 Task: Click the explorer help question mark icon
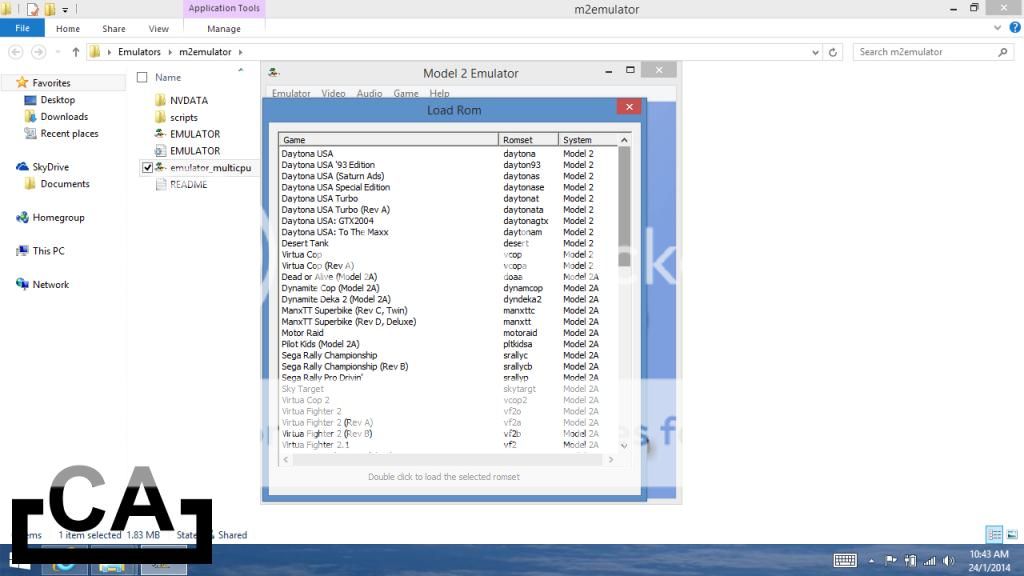click(1015, 29)
